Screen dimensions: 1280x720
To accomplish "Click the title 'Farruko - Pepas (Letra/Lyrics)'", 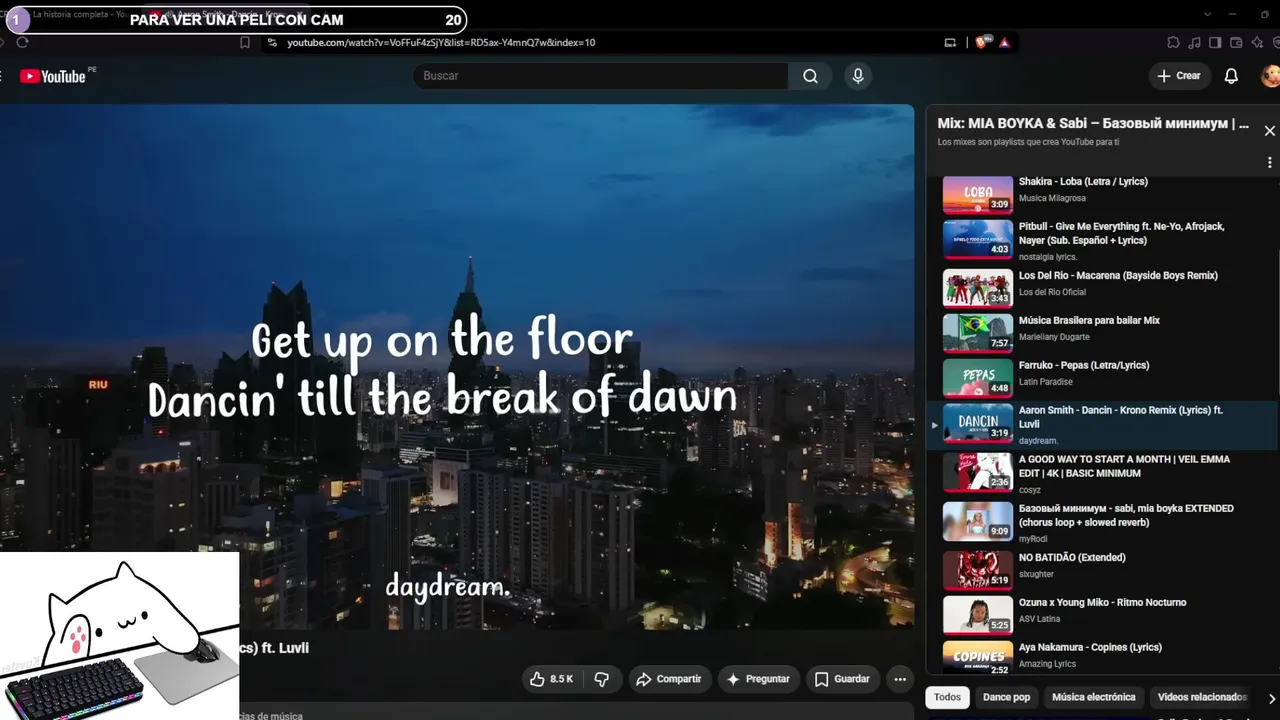I will 1084,366.
